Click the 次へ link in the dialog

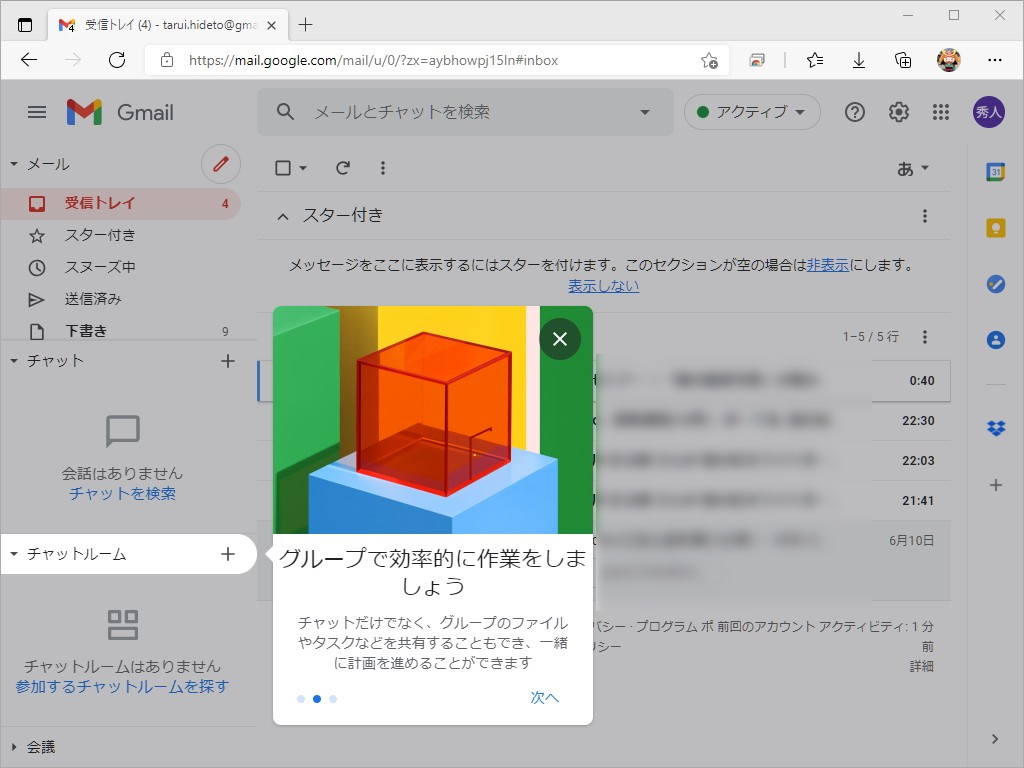tap(545, 697)
